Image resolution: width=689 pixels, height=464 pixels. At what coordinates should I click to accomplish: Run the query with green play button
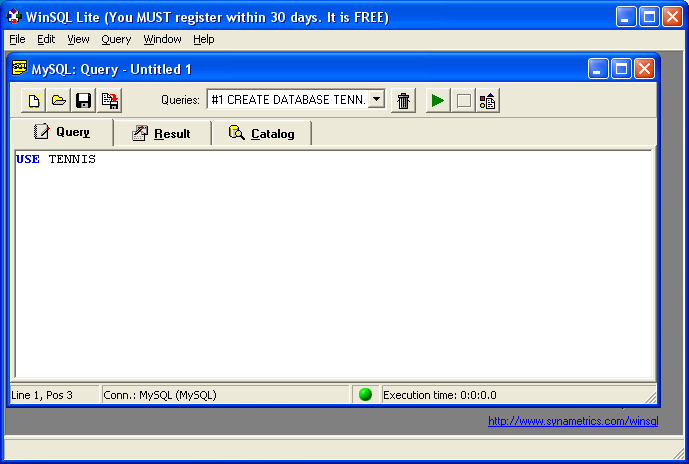[x=438, y=101]
